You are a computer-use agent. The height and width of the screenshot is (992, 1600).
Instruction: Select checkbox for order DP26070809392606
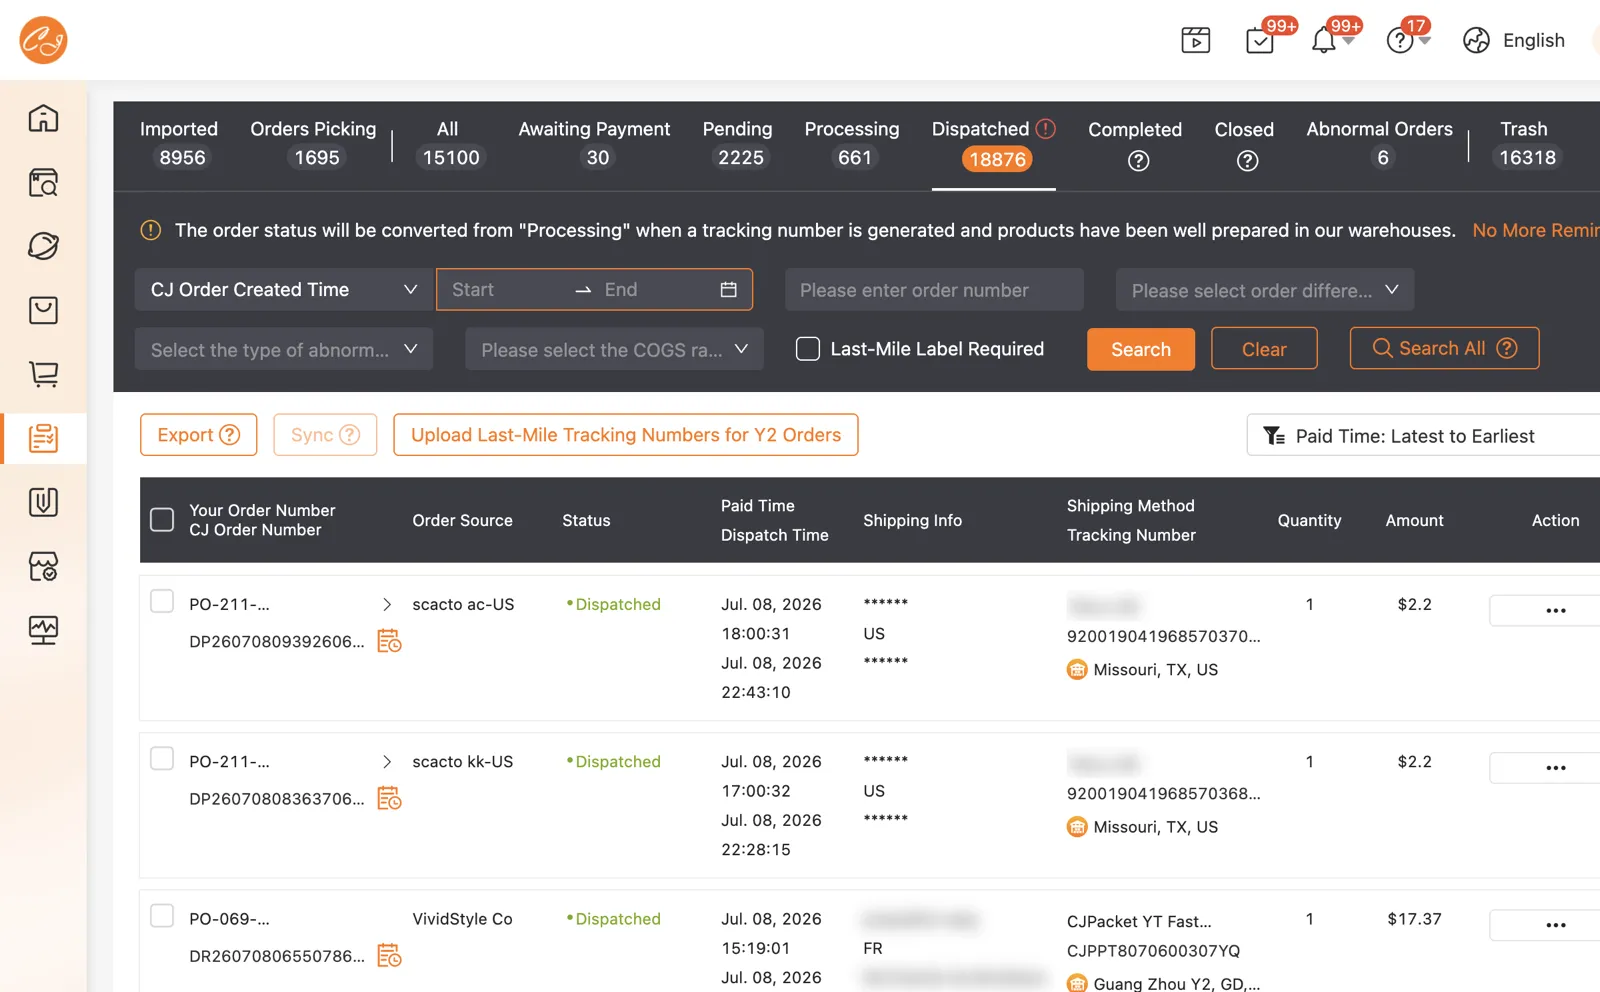[x=161, y=602]
